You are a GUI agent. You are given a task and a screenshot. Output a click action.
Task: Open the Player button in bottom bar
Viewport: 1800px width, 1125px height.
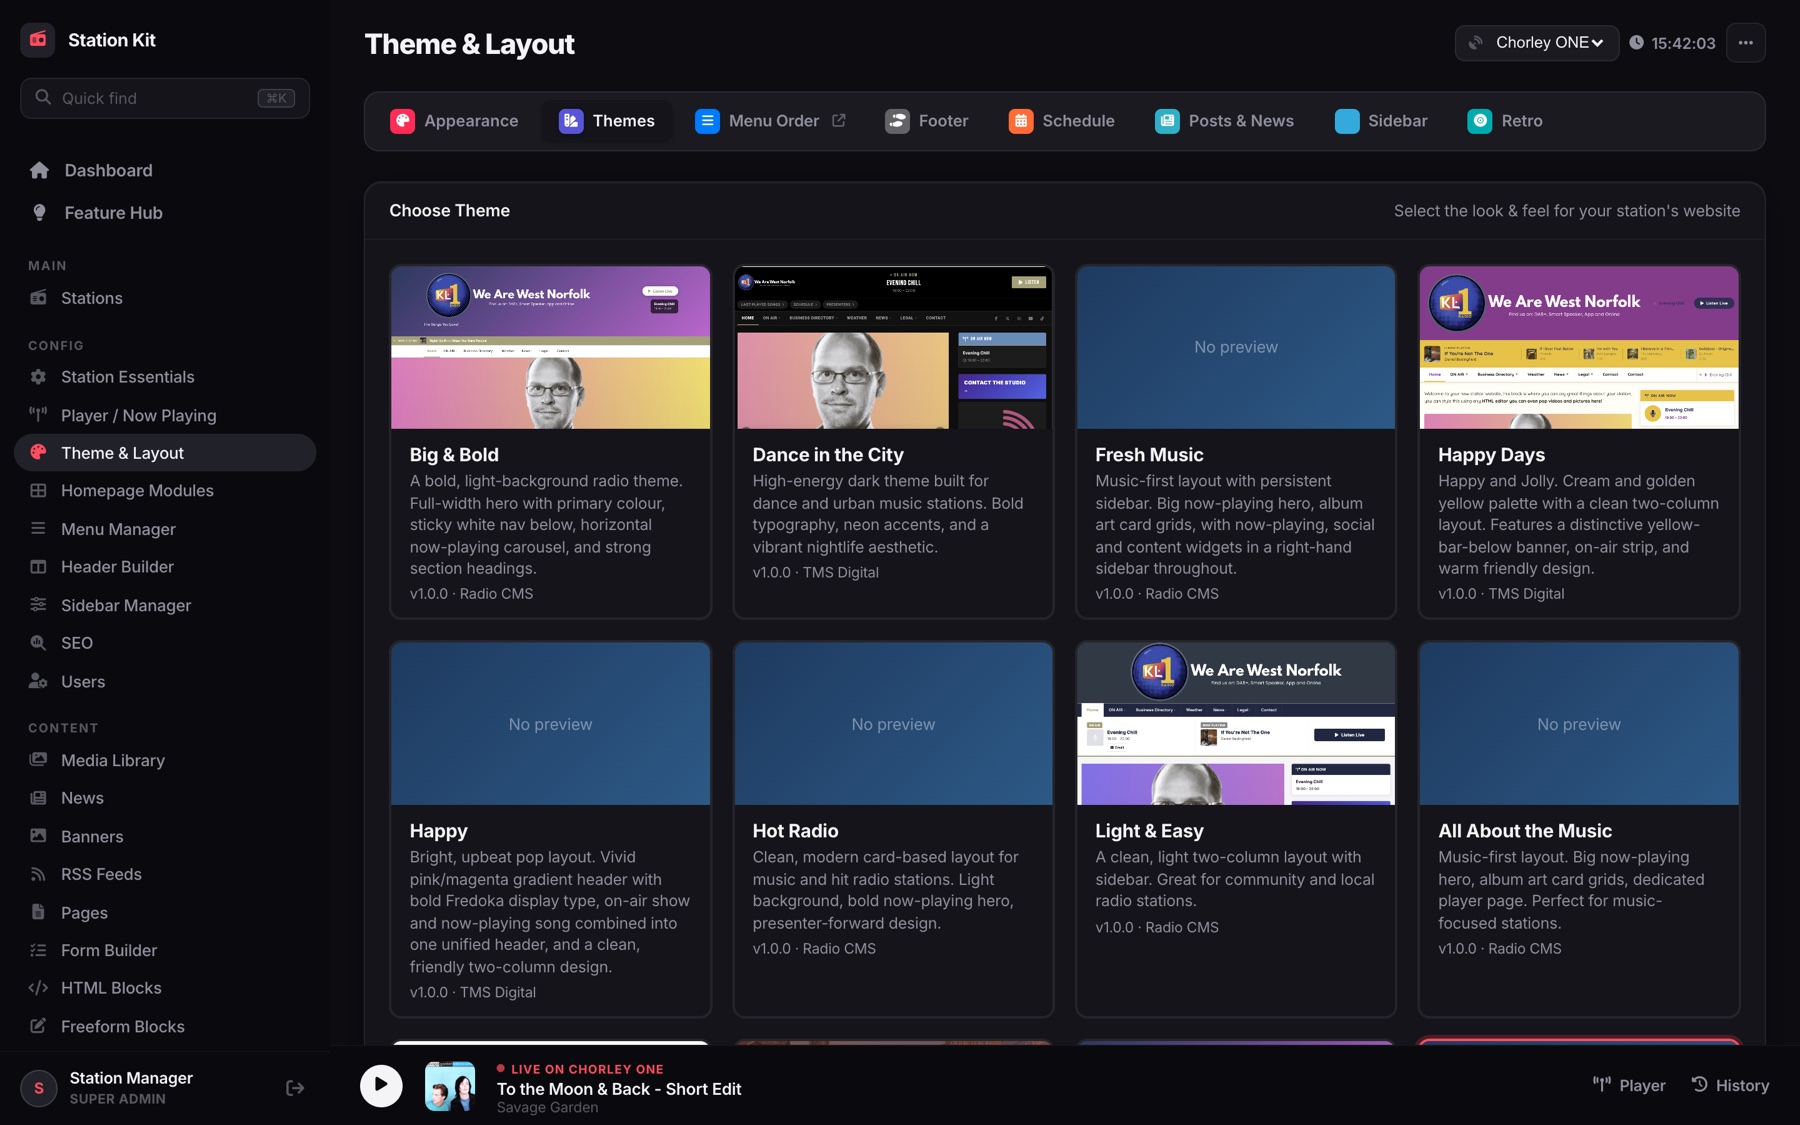click(x=1629, y=1085)
